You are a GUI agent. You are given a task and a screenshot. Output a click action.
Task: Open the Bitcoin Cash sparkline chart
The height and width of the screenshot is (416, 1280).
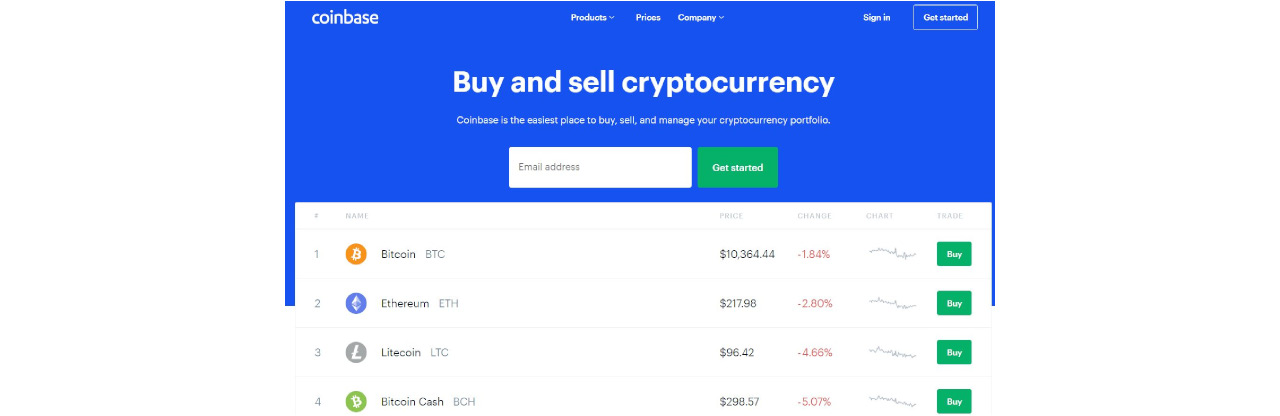pyautogui.click(x=892, y=400)
